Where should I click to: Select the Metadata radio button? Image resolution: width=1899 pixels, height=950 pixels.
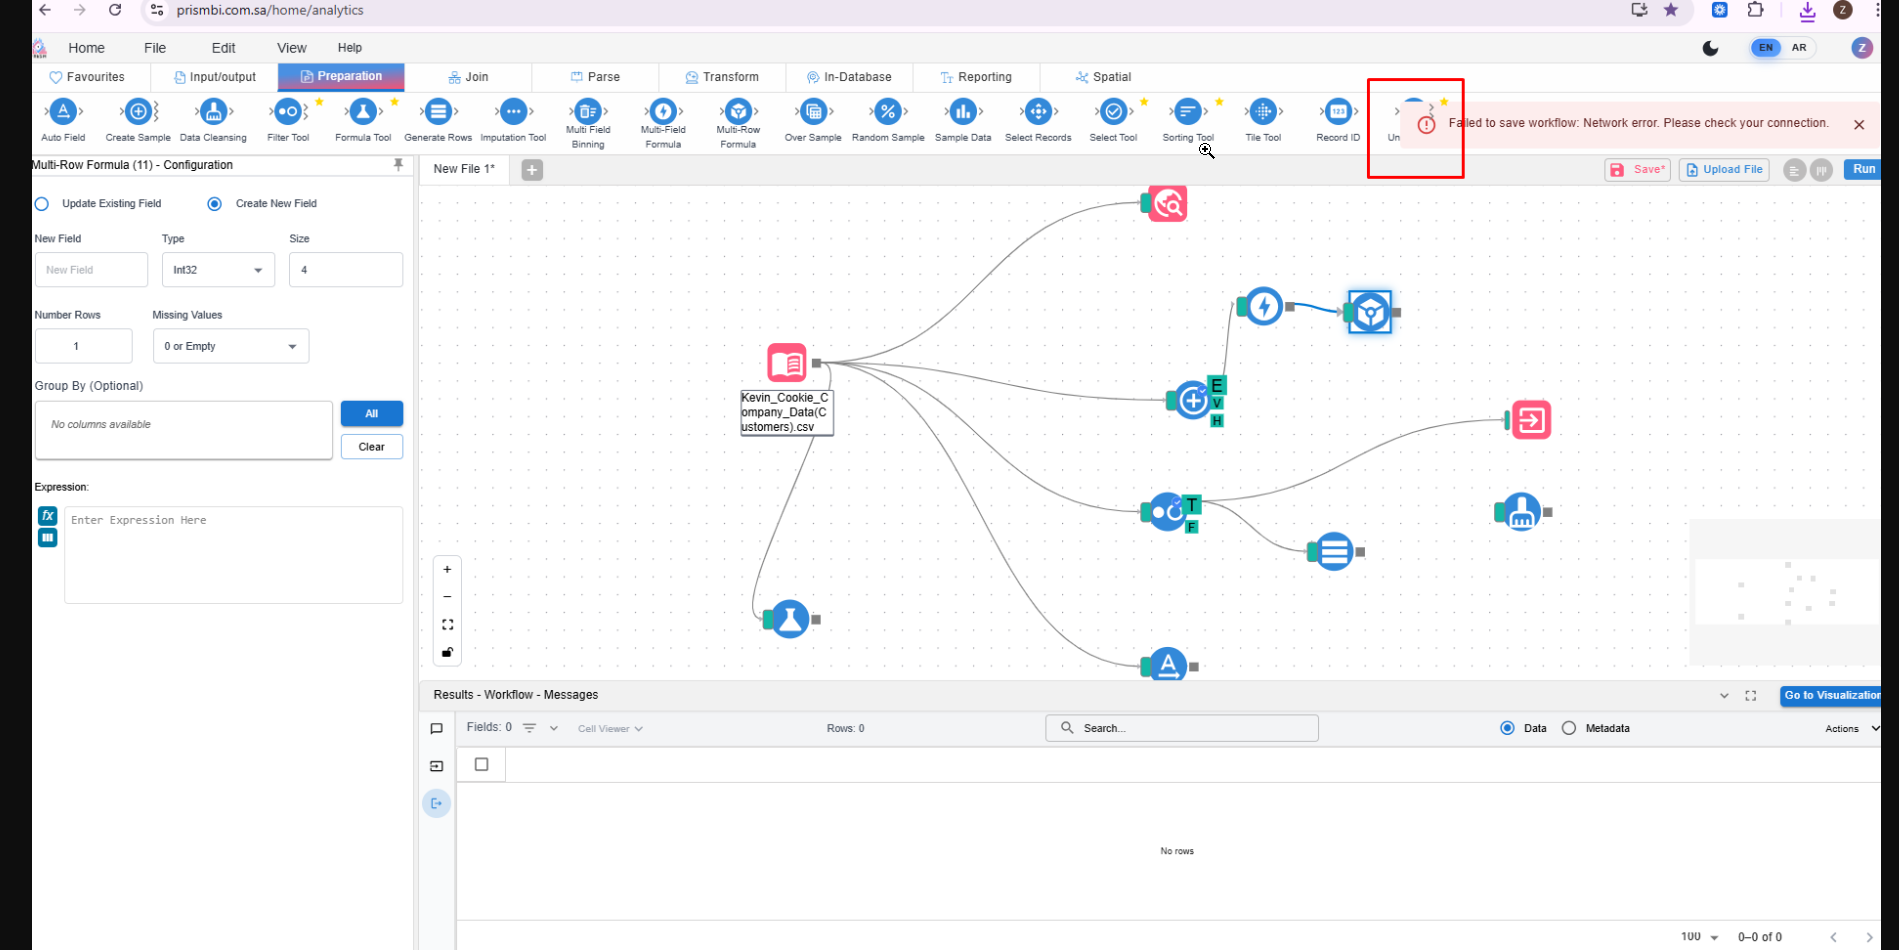tap(1569, 728)
